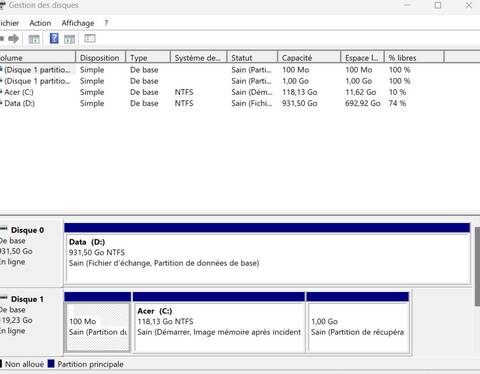Open the Fichier menu
This screenshot has width=480, height=374.
(x=9, y=23)
